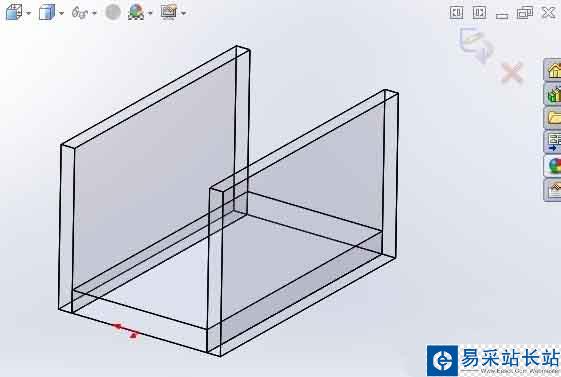Restore down the document window

coord(525,13)
